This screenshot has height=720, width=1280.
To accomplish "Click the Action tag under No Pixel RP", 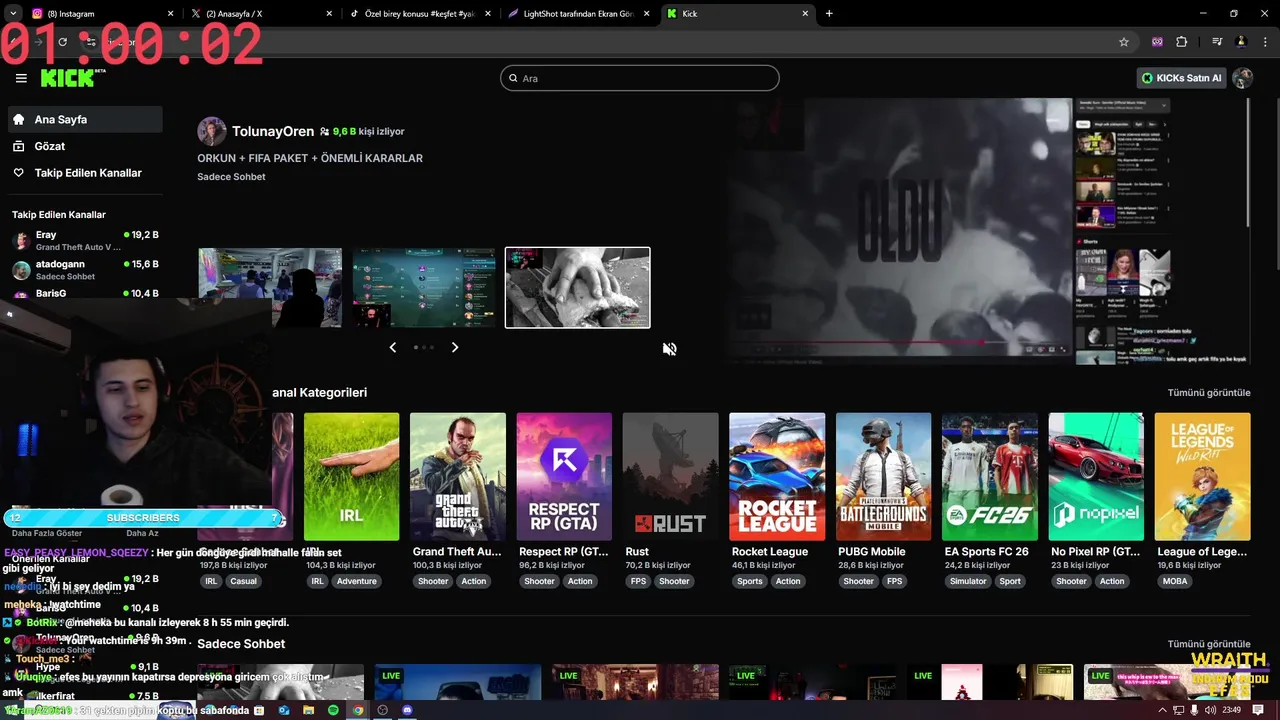I will 1112,581.
